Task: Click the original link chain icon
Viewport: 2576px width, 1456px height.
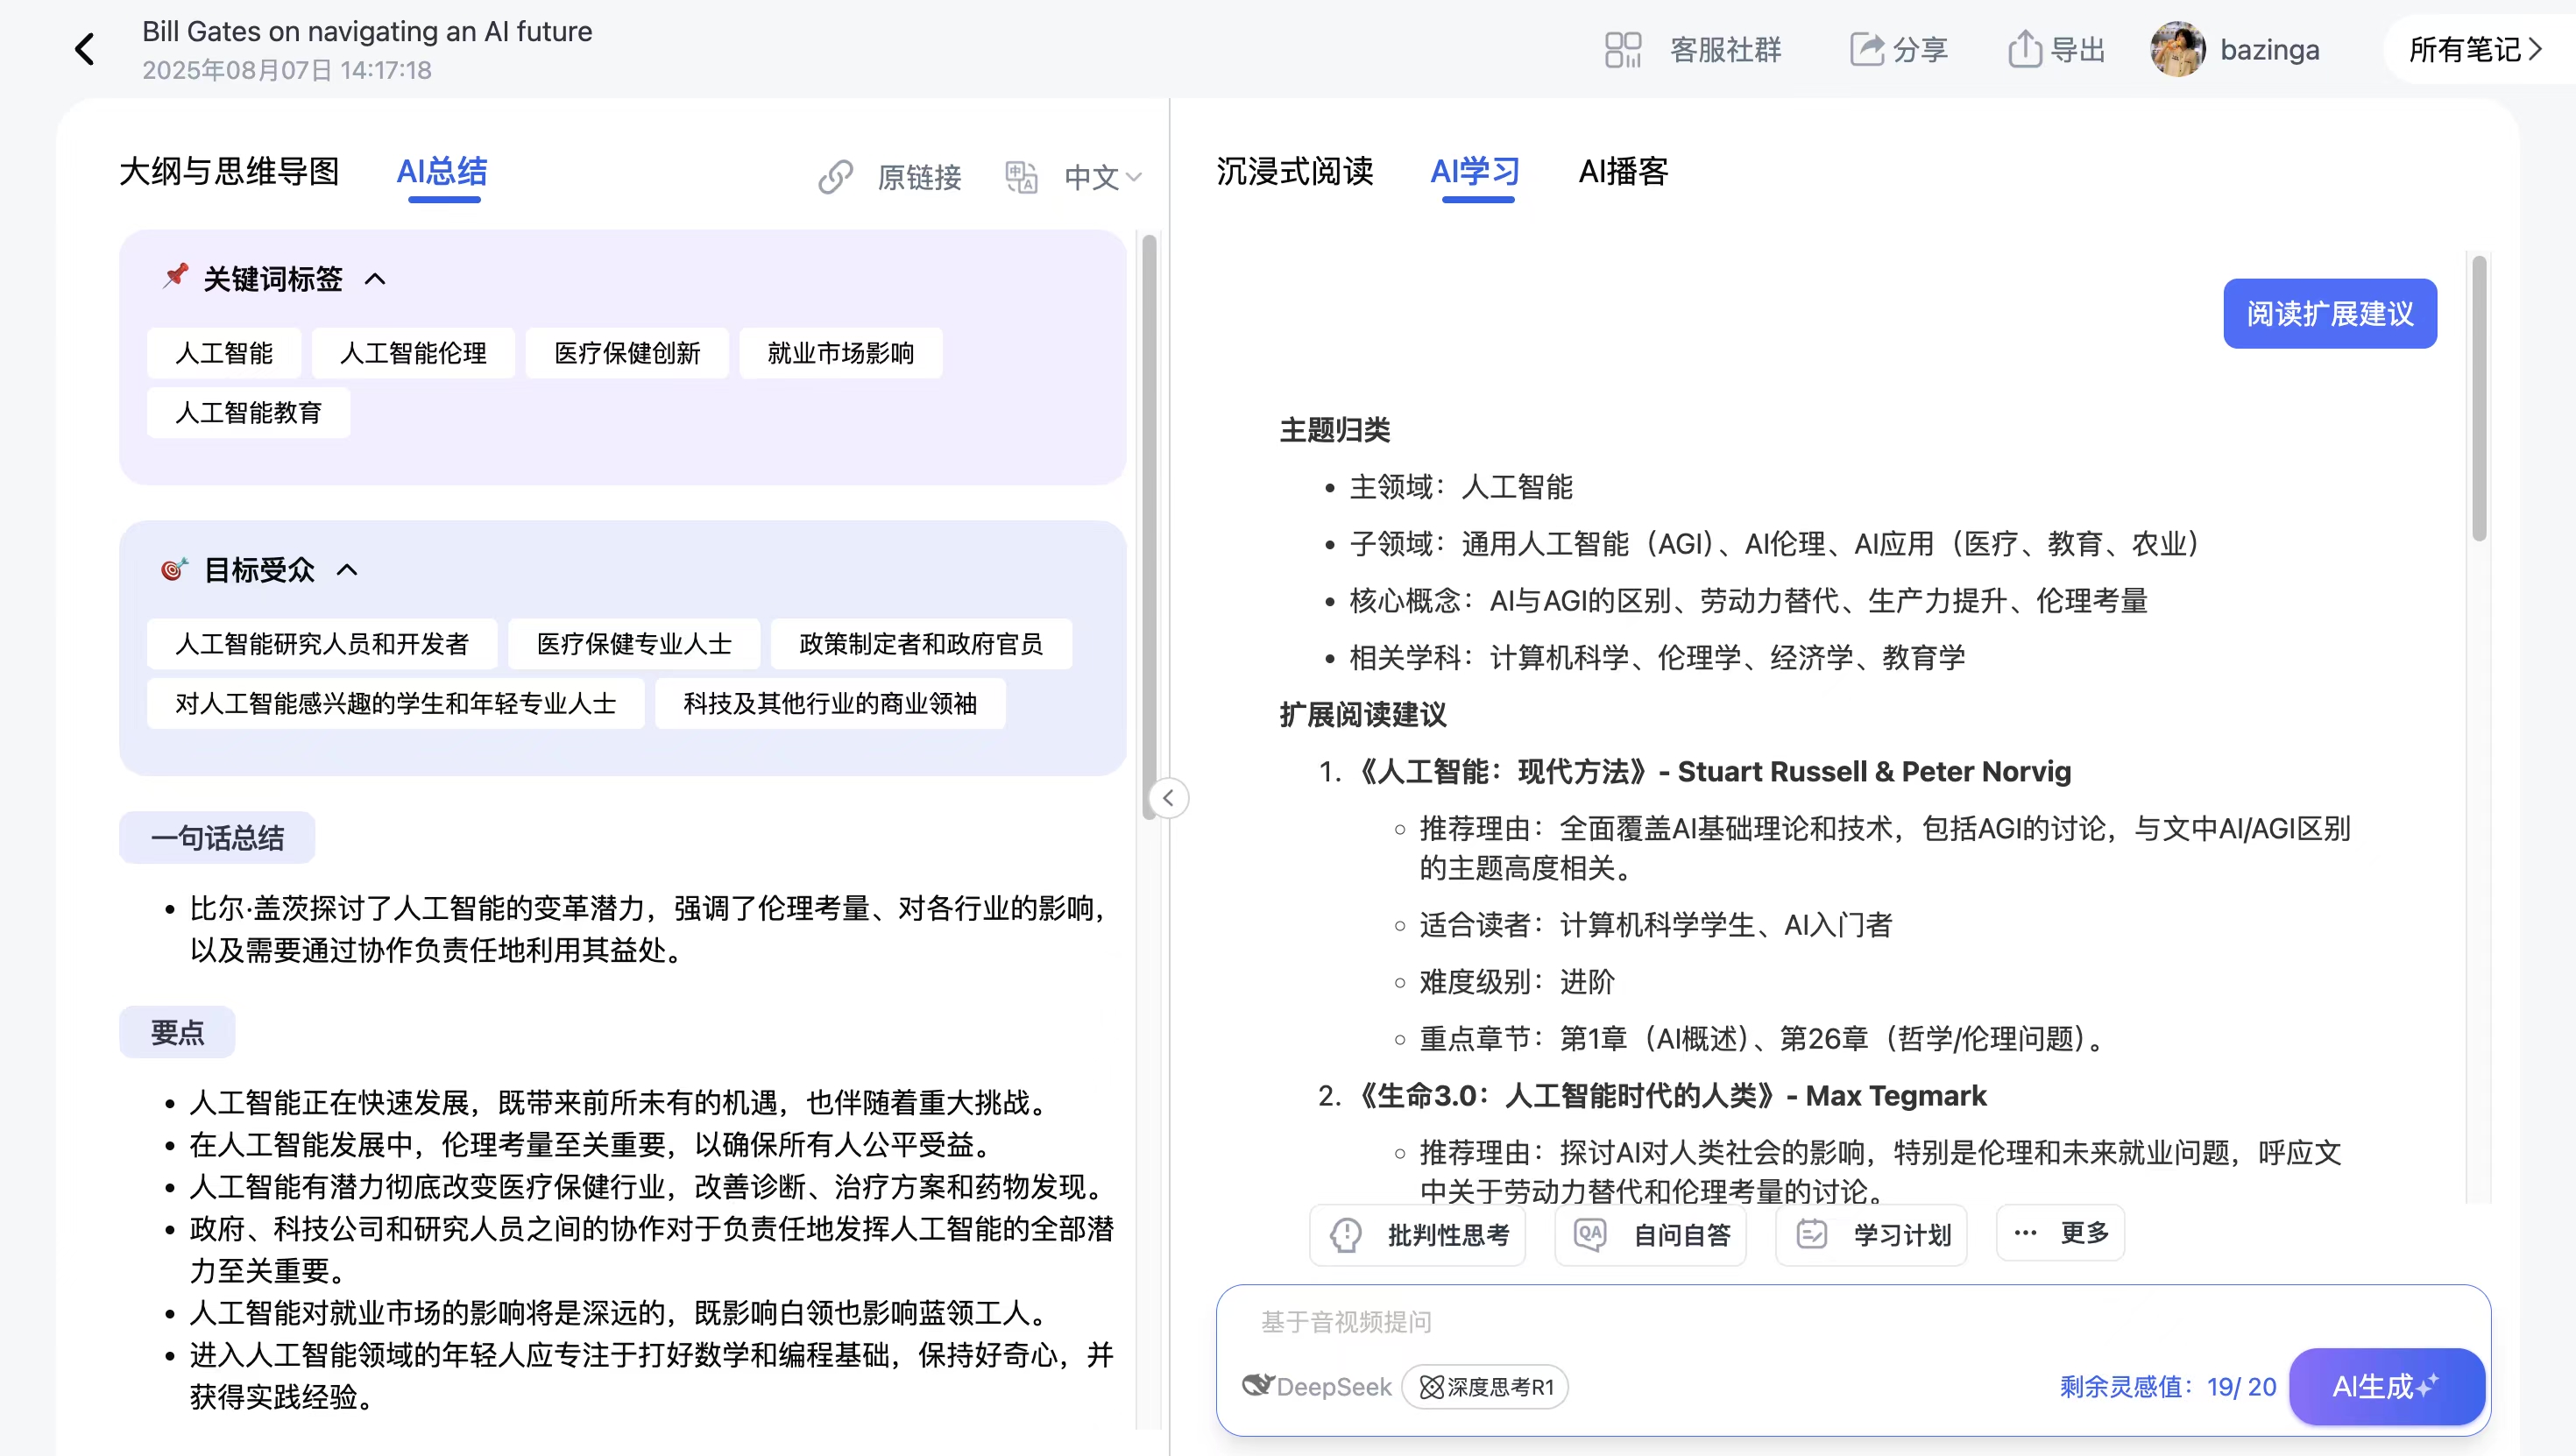Action: click(835, 177)
